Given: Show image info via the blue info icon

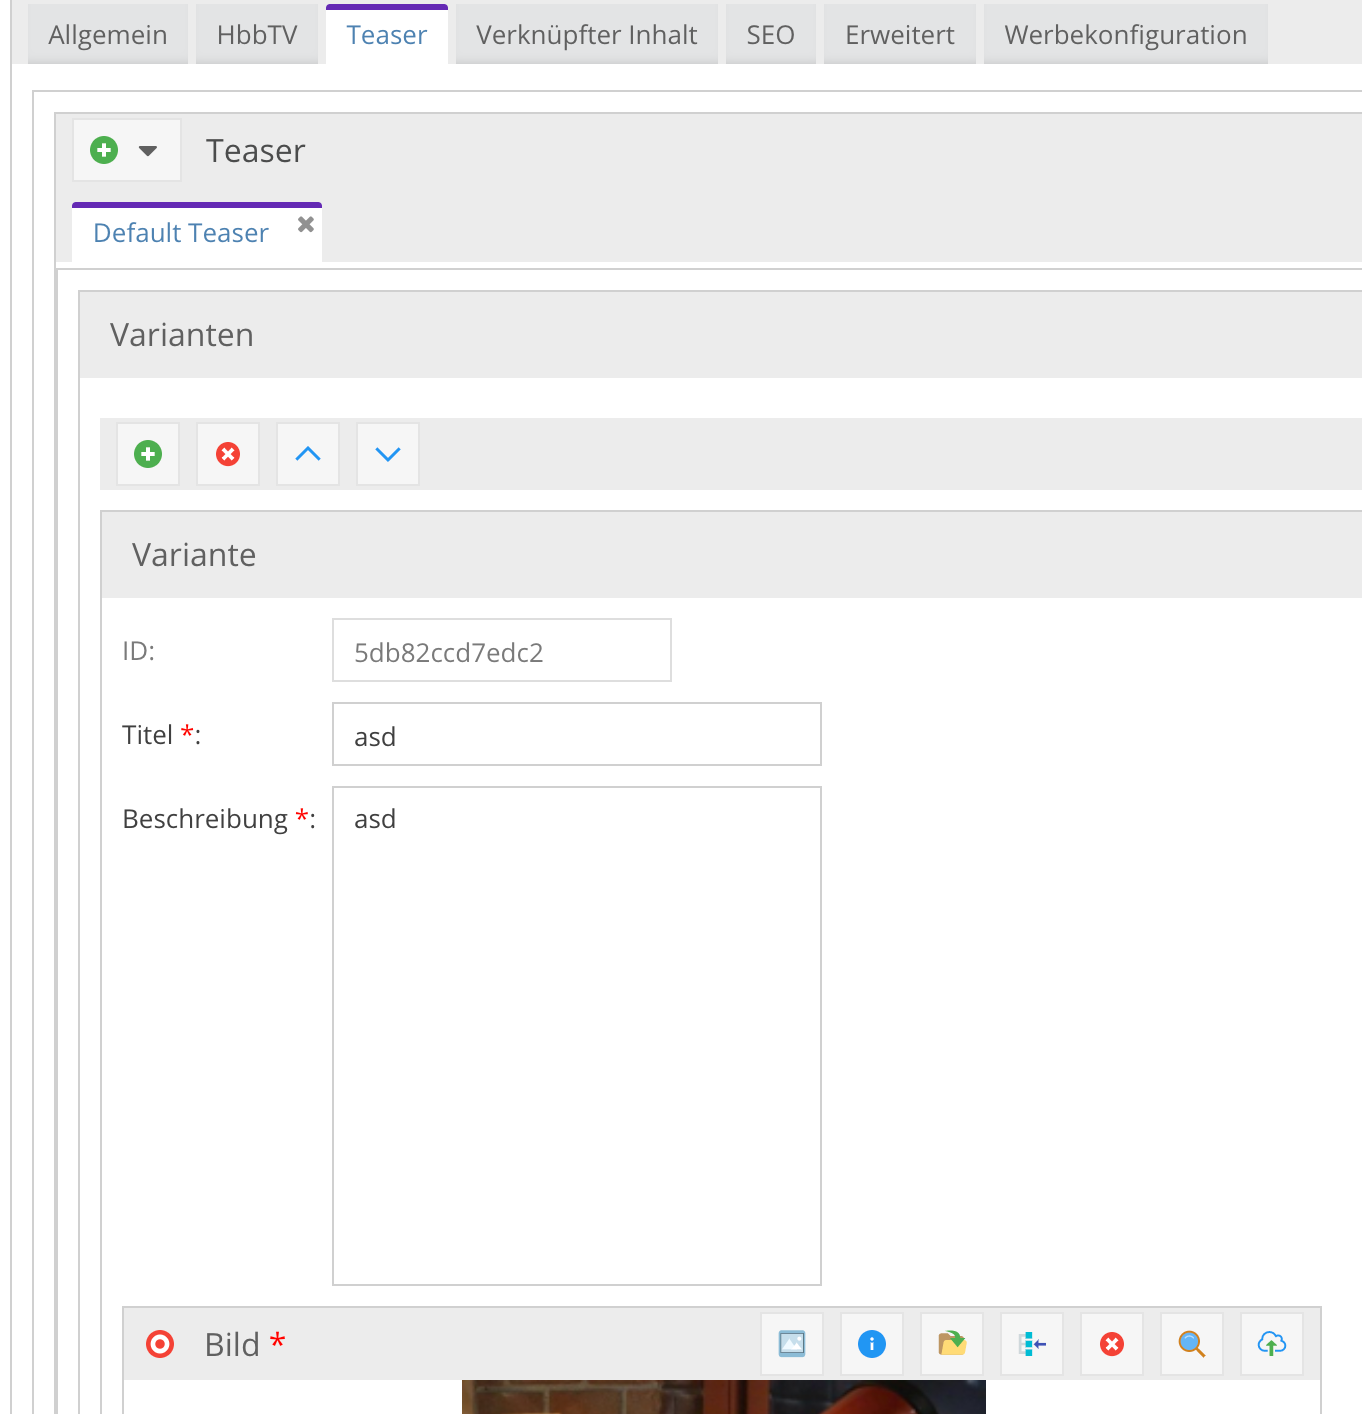Looking at the screenshot, I should [x=871, y=1344].
